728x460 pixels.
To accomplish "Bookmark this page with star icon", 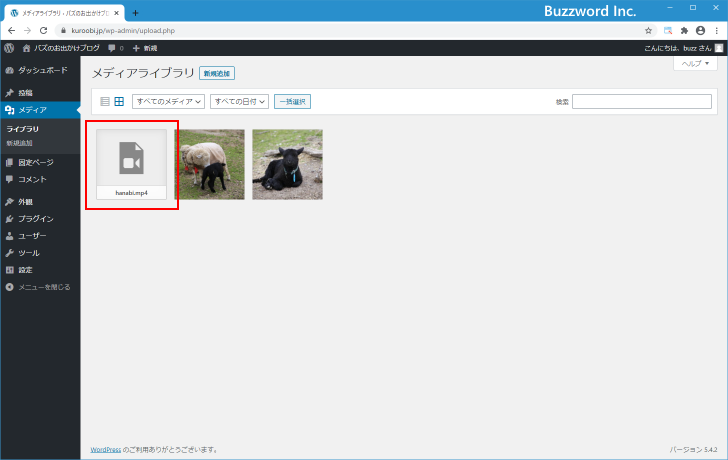I will [x=648, y=30].
